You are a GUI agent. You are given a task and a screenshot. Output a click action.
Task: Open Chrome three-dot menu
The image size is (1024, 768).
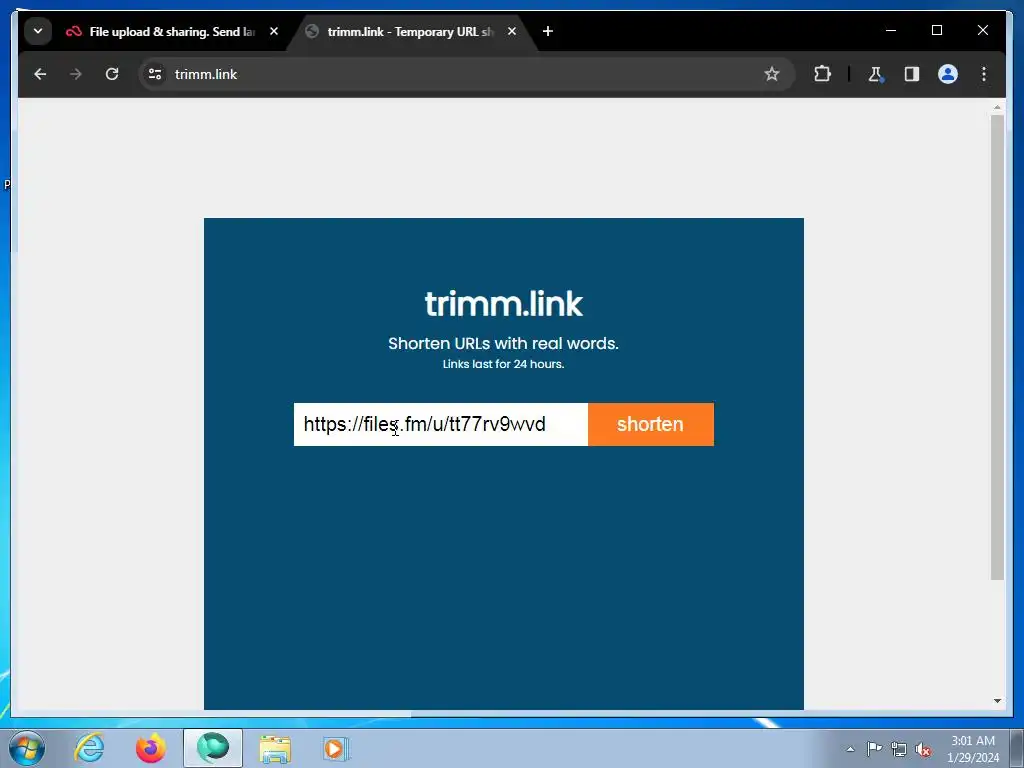(x=984, y=74)
